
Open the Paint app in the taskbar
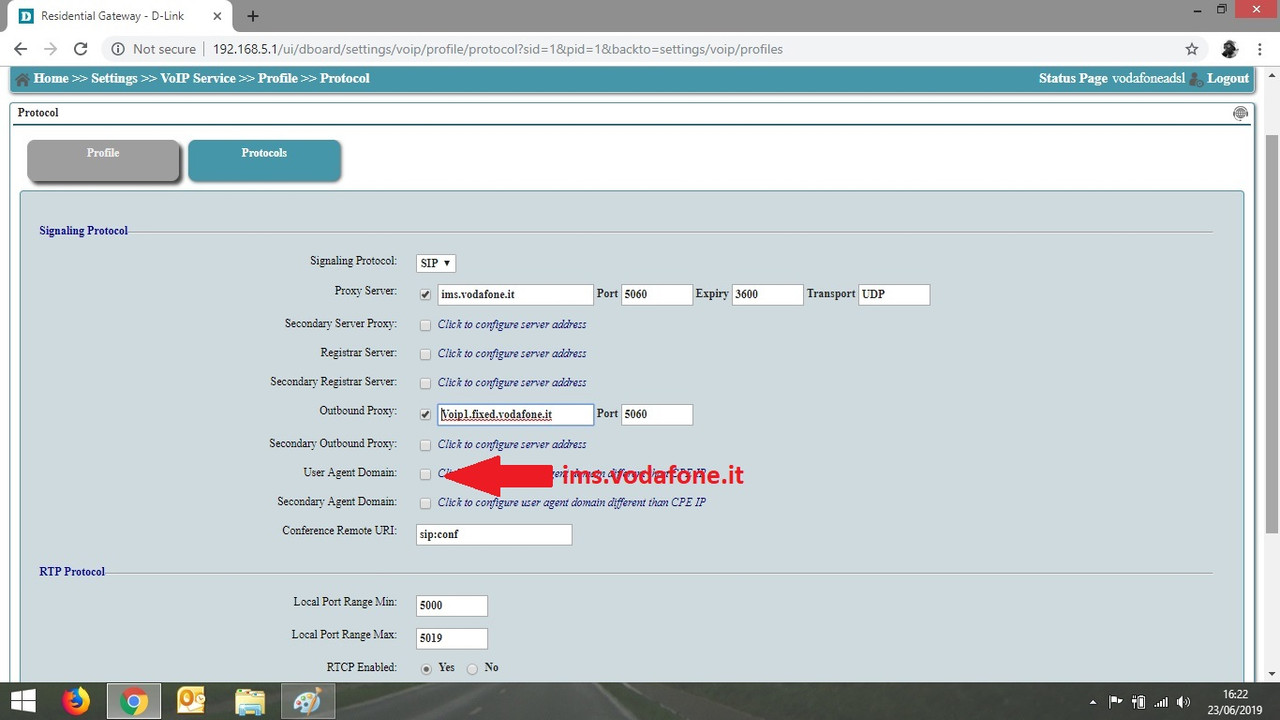tap(307, 702)
